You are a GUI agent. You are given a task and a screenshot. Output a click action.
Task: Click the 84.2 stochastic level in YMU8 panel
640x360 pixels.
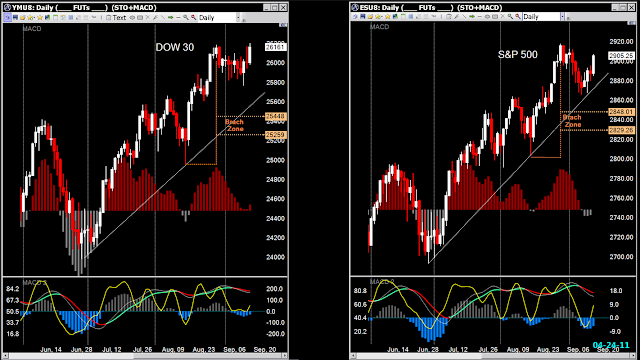12,289
